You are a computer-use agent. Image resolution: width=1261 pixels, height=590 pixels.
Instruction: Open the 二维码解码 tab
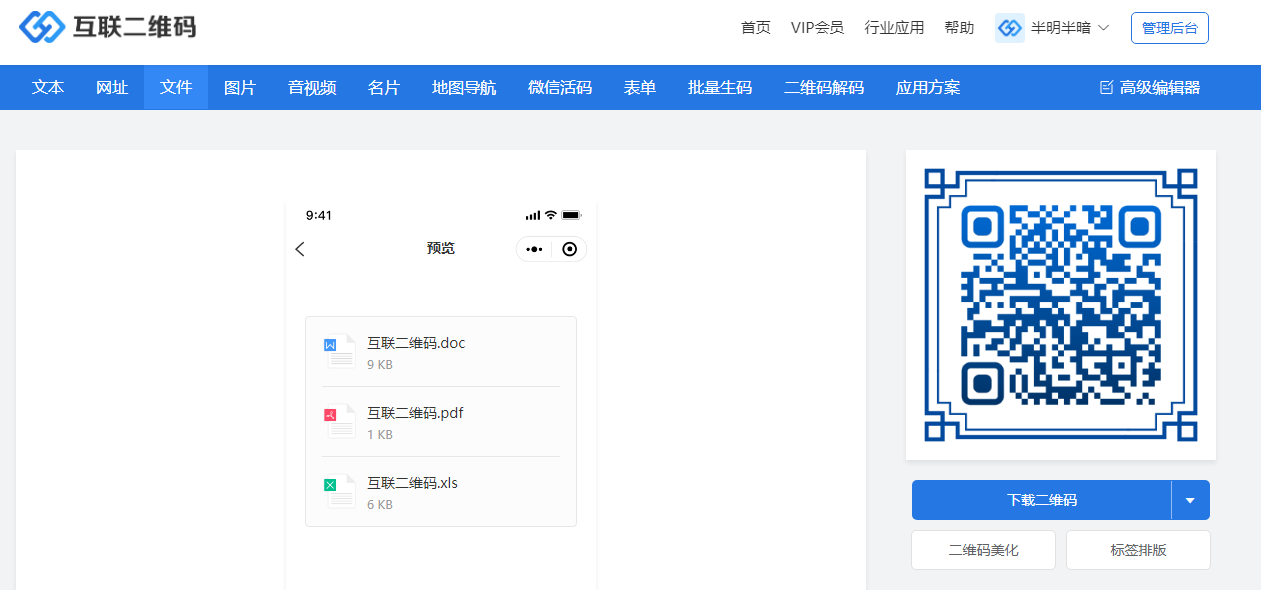(x=824, y=88)
